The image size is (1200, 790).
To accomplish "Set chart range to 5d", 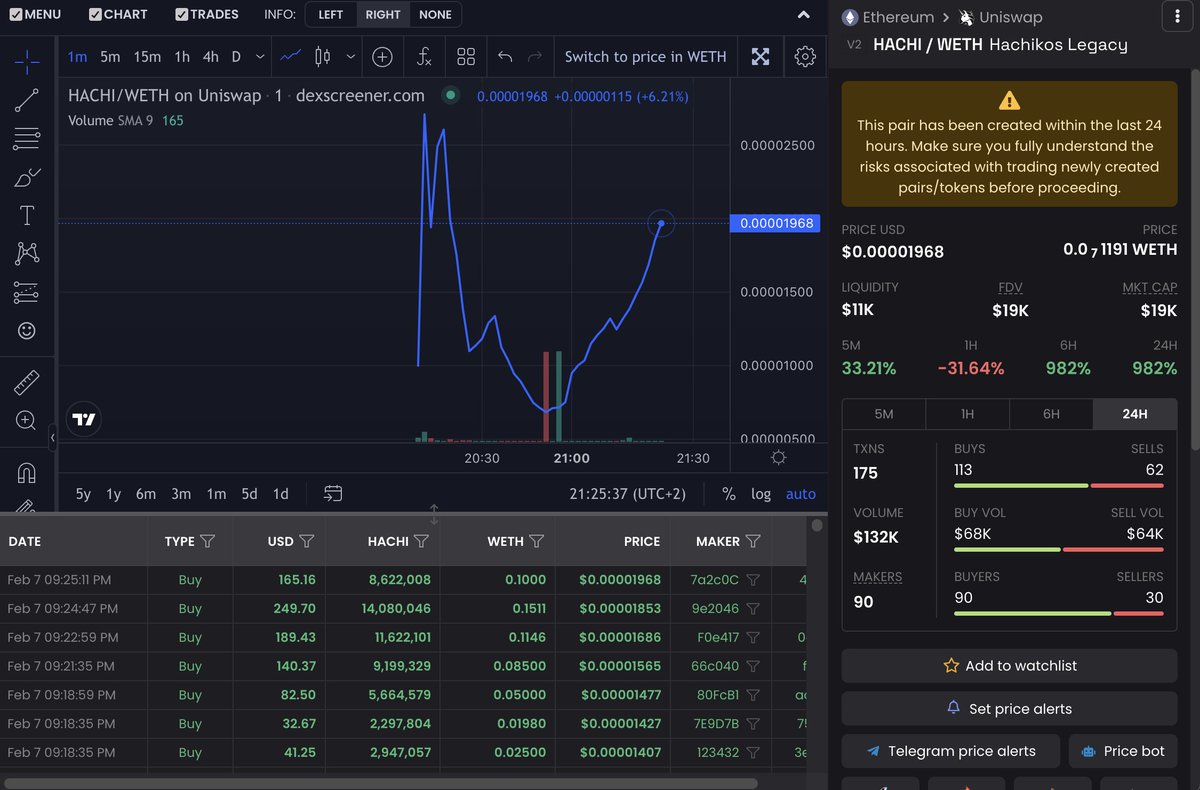I will point(250,494).
